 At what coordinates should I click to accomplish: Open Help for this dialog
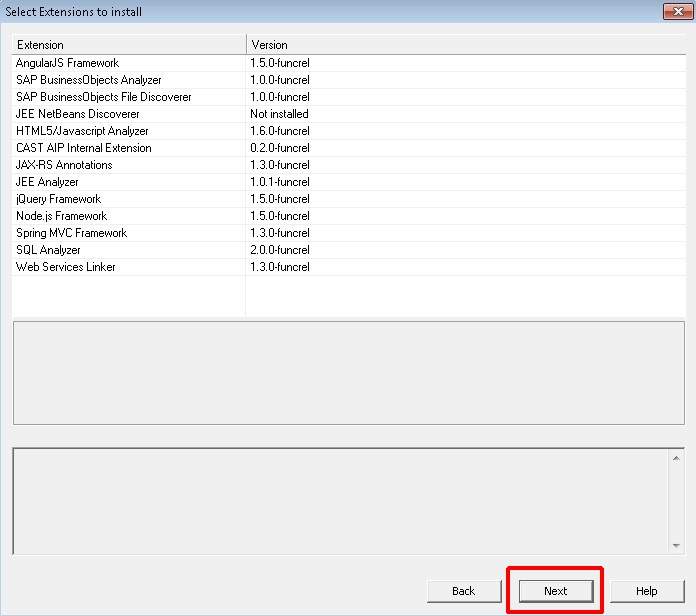click(x=647, y=591)
